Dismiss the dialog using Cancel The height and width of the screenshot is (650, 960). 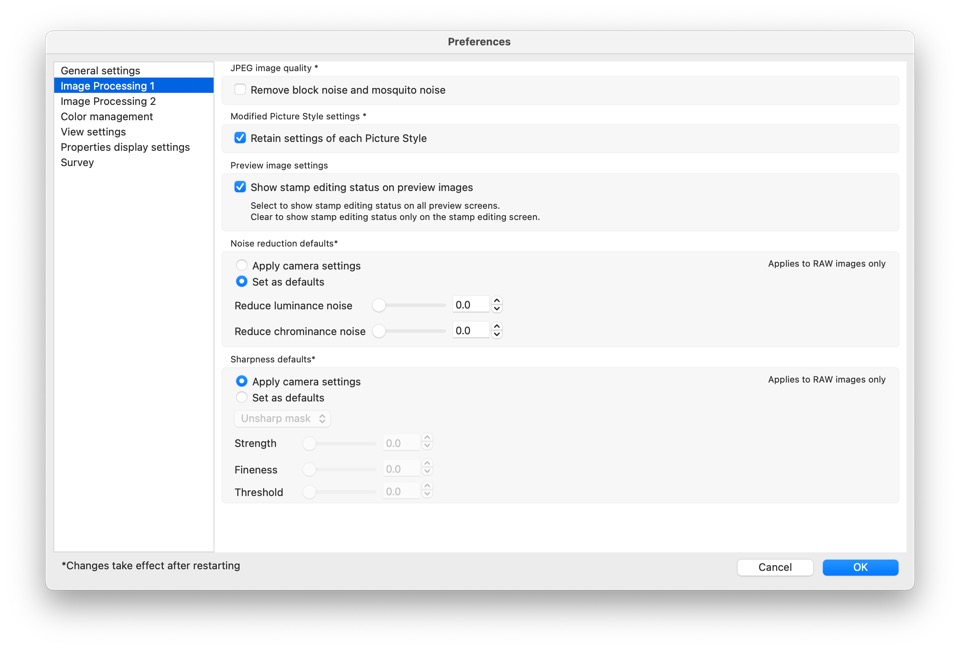775,567
